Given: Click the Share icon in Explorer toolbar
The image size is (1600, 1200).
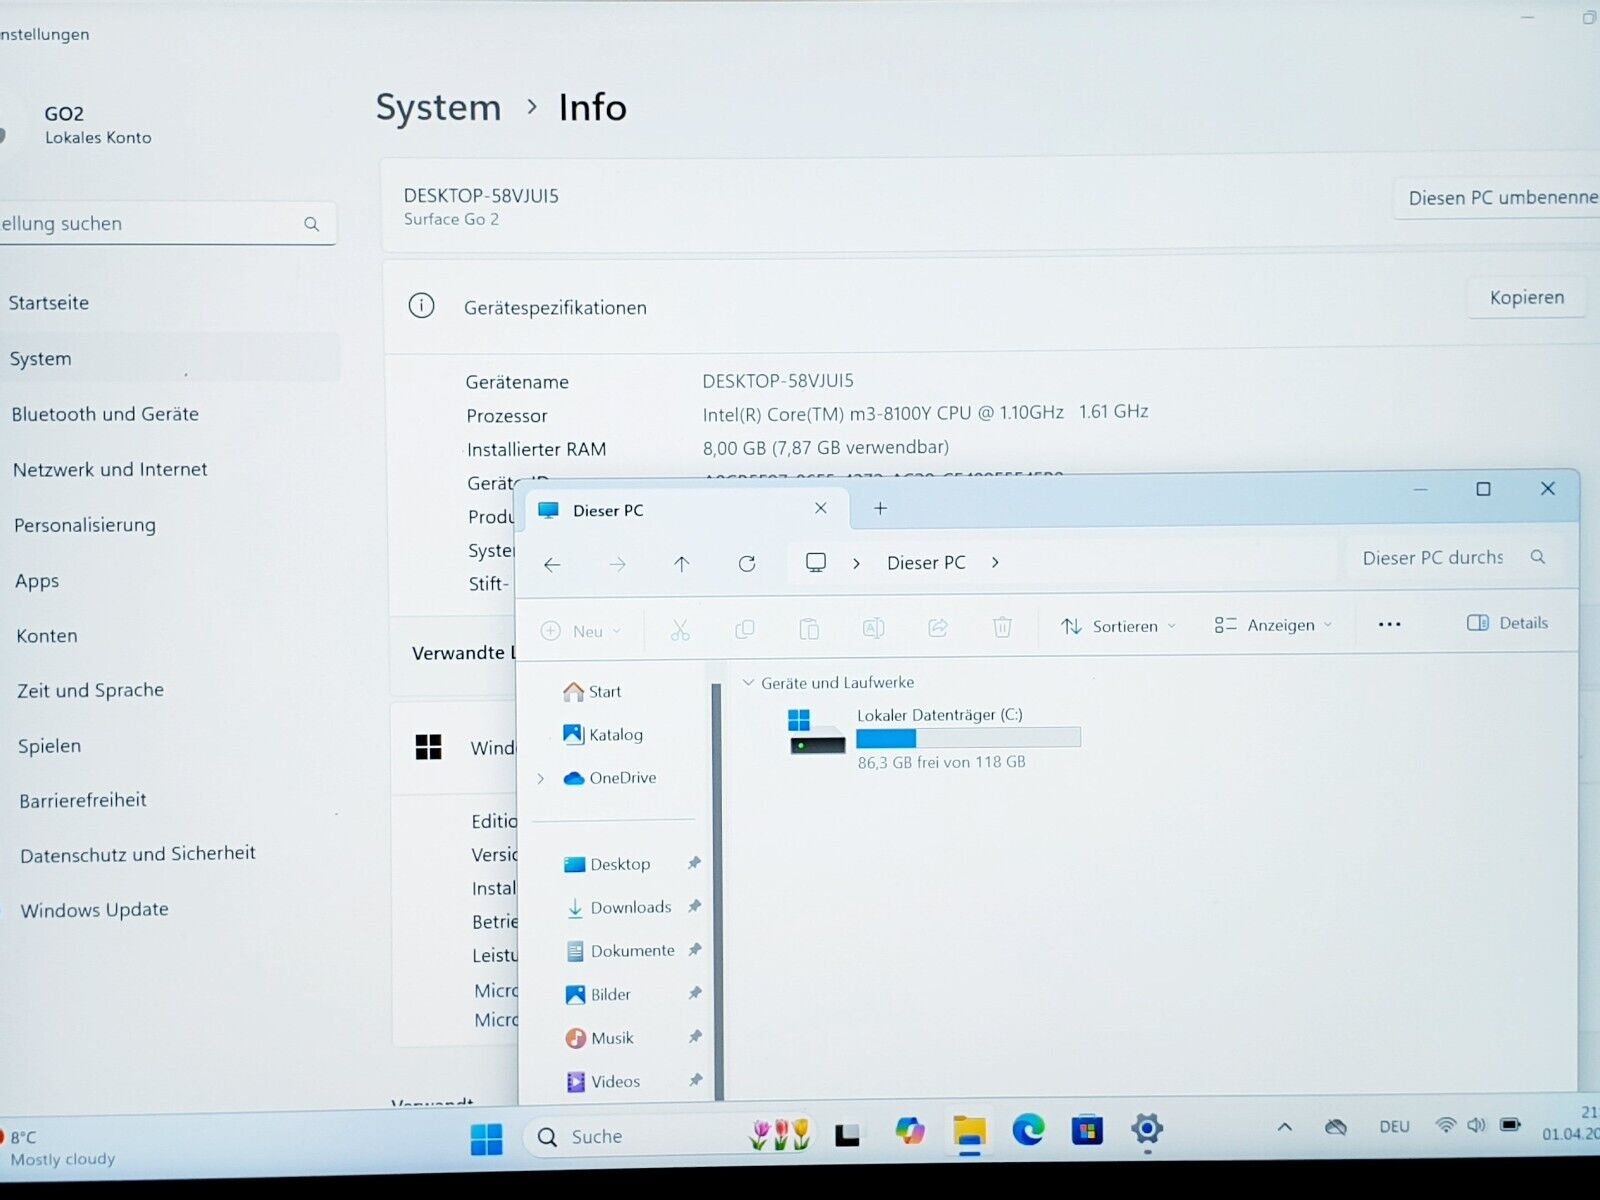Looking at the screenshot, I should pos(938,628).
